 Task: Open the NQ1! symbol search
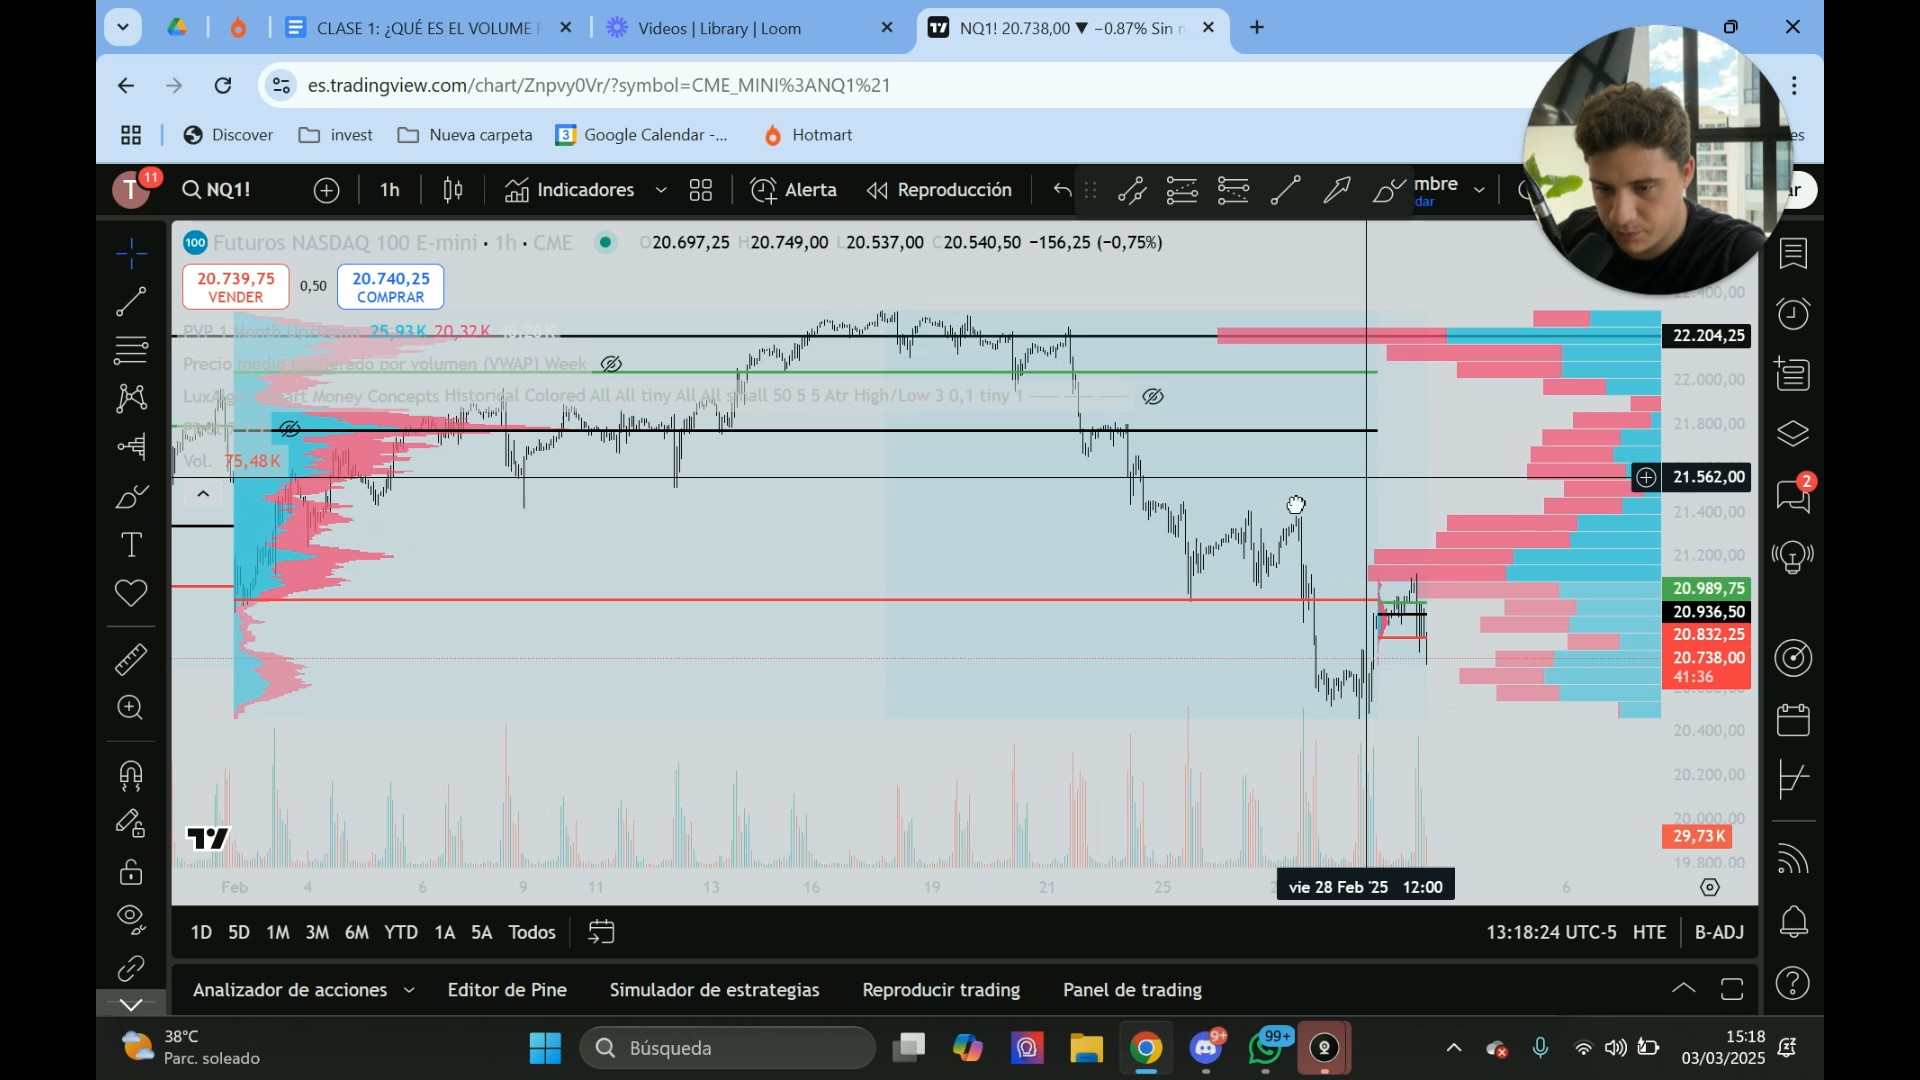tap(217, 190)
